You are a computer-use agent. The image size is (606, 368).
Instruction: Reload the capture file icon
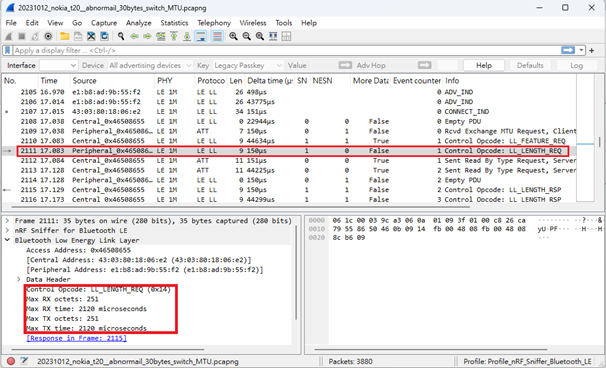tap(104, 36)
